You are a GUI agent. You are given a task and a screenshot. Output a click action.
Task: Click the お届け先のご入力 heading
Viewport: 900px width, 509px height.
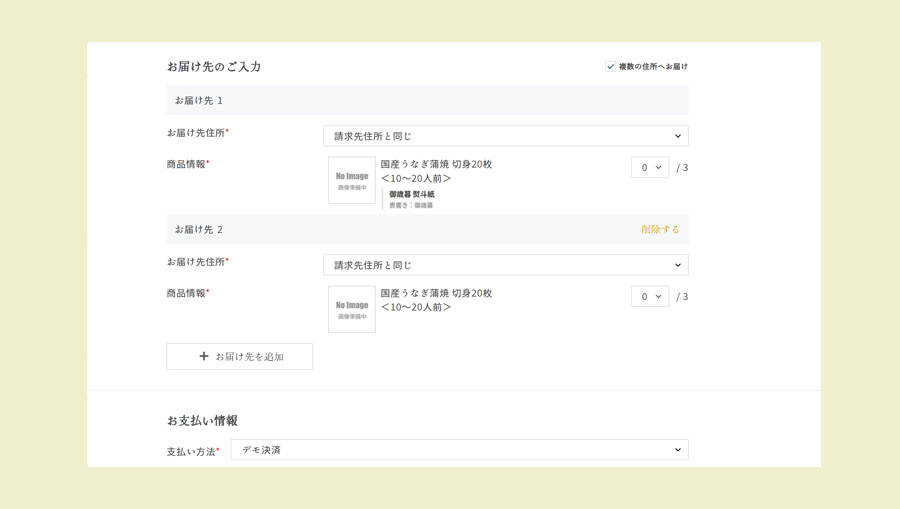(214, 67)
